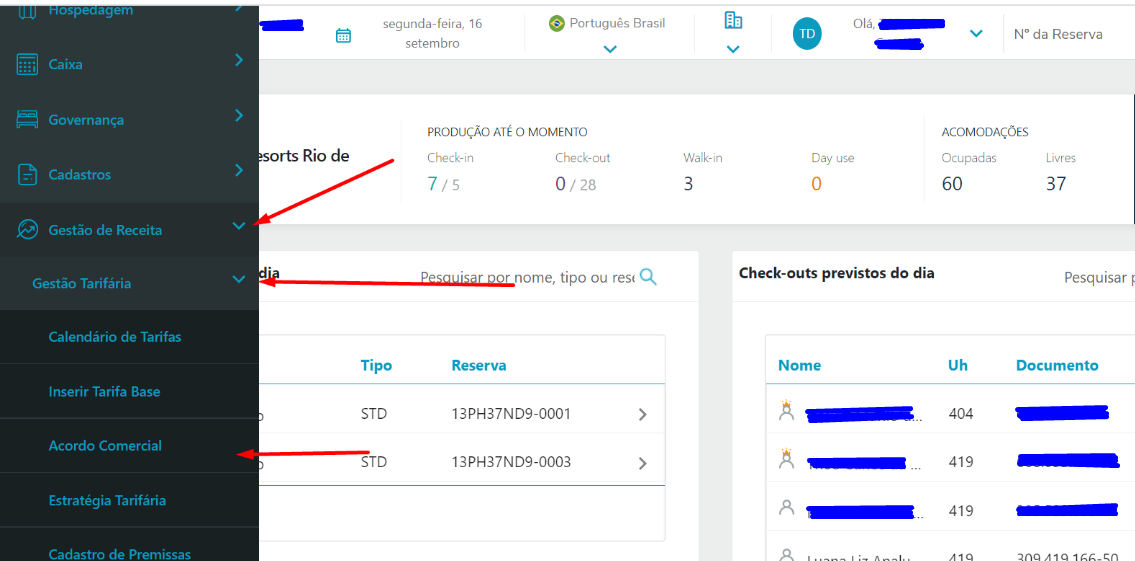This screenshot has height=561, width=1135.
Task: Click Uh 404 cell in check-outs
Action: pyautogui.click(x=961, y=414)
